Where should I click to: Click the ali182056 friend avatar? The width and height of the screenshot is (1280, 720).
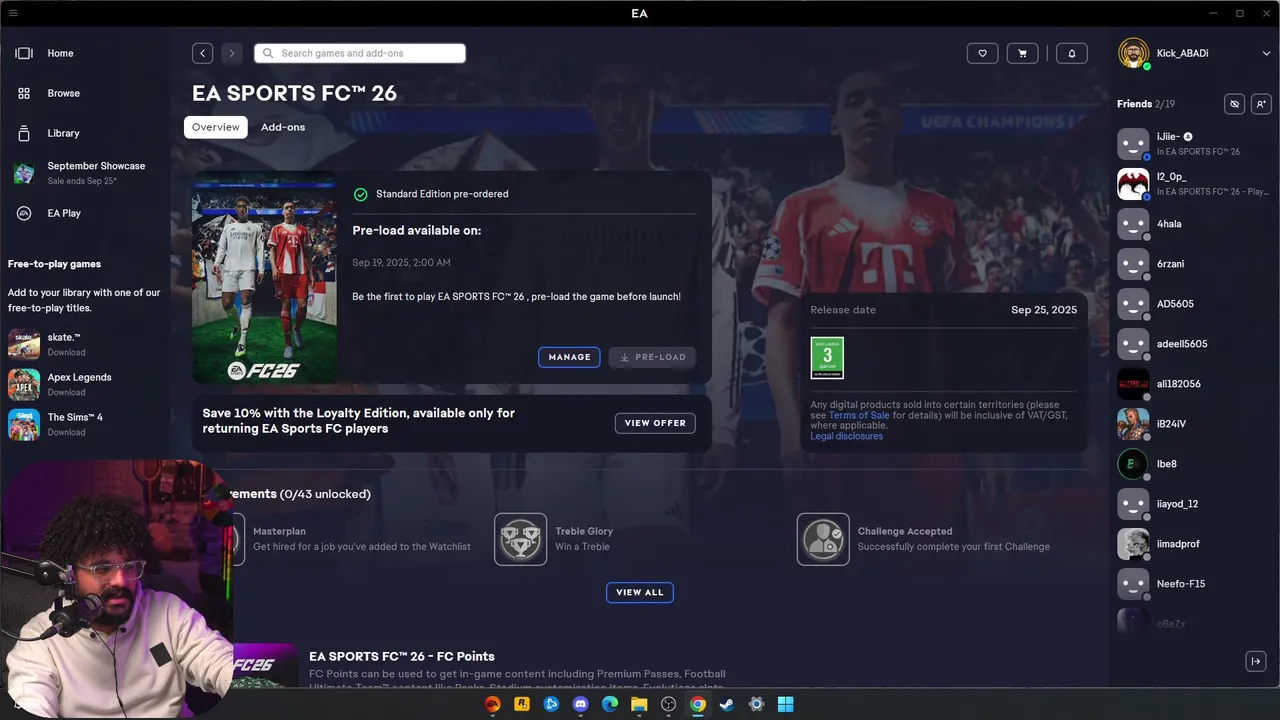coord(1133,384)
